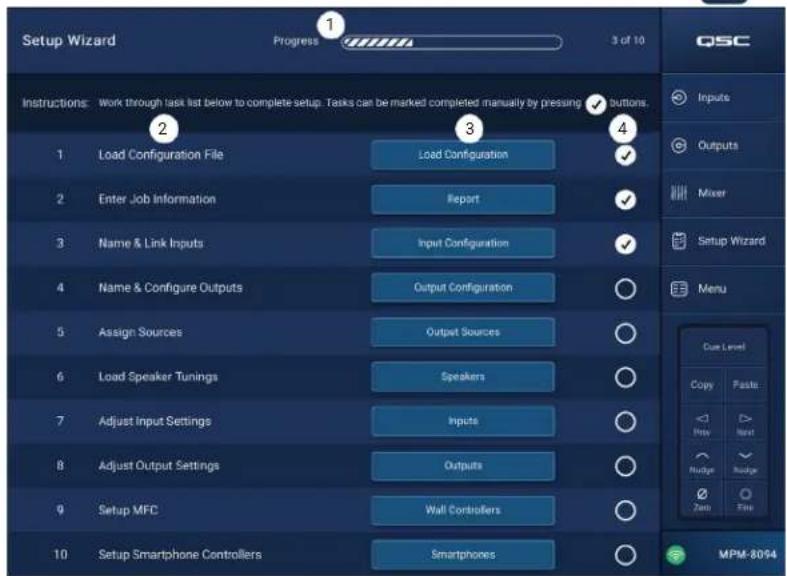This screenshot has height=576, width=787.
Task: Click the Copy button
Action: click(702, 385)
